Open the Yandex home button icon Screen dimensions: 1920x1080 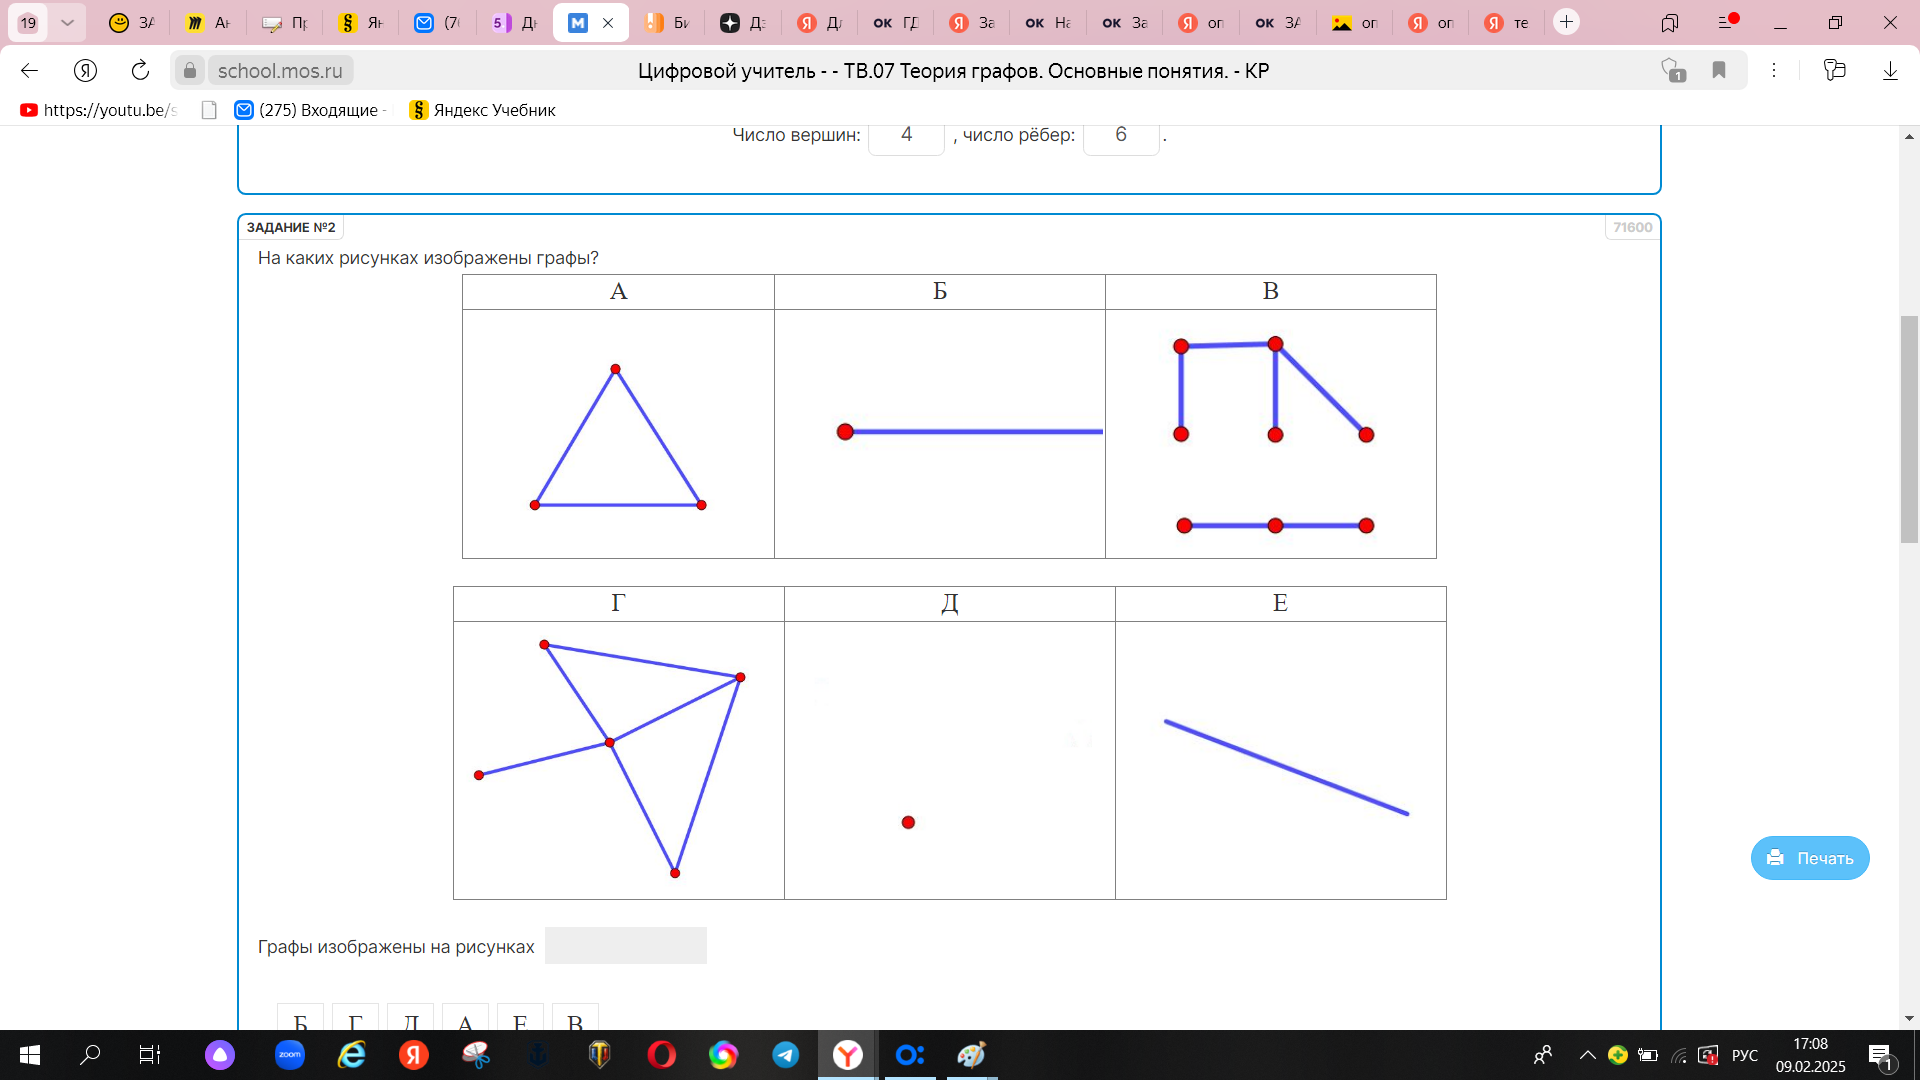pos(85,70)
